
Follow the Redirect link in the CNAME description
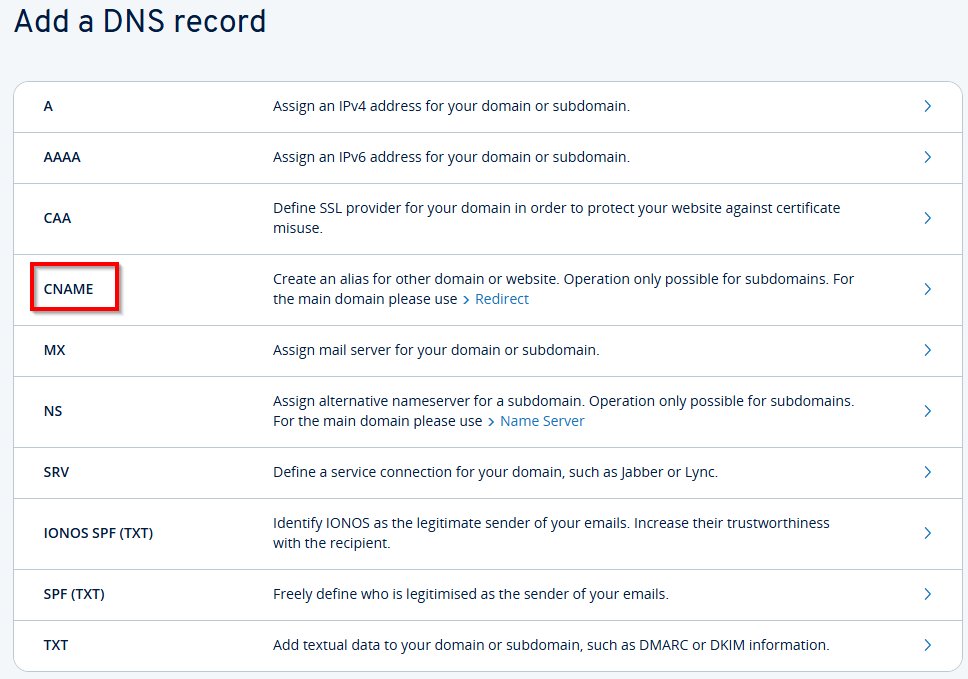[501, 299]
